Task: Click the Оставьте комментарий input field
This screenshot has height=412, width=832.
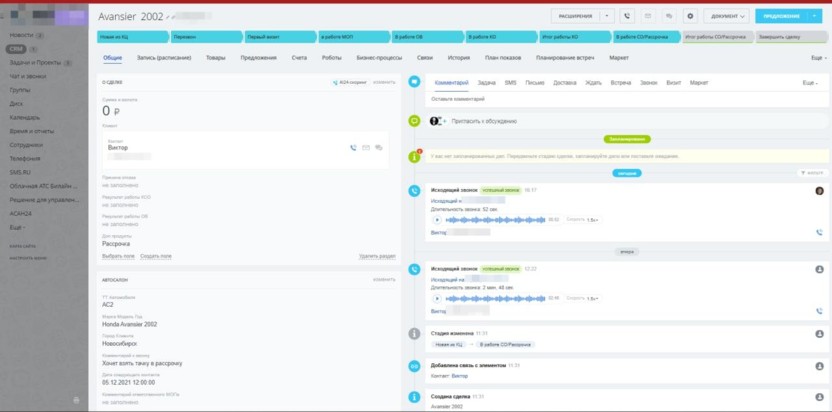Action: point(626,99)
